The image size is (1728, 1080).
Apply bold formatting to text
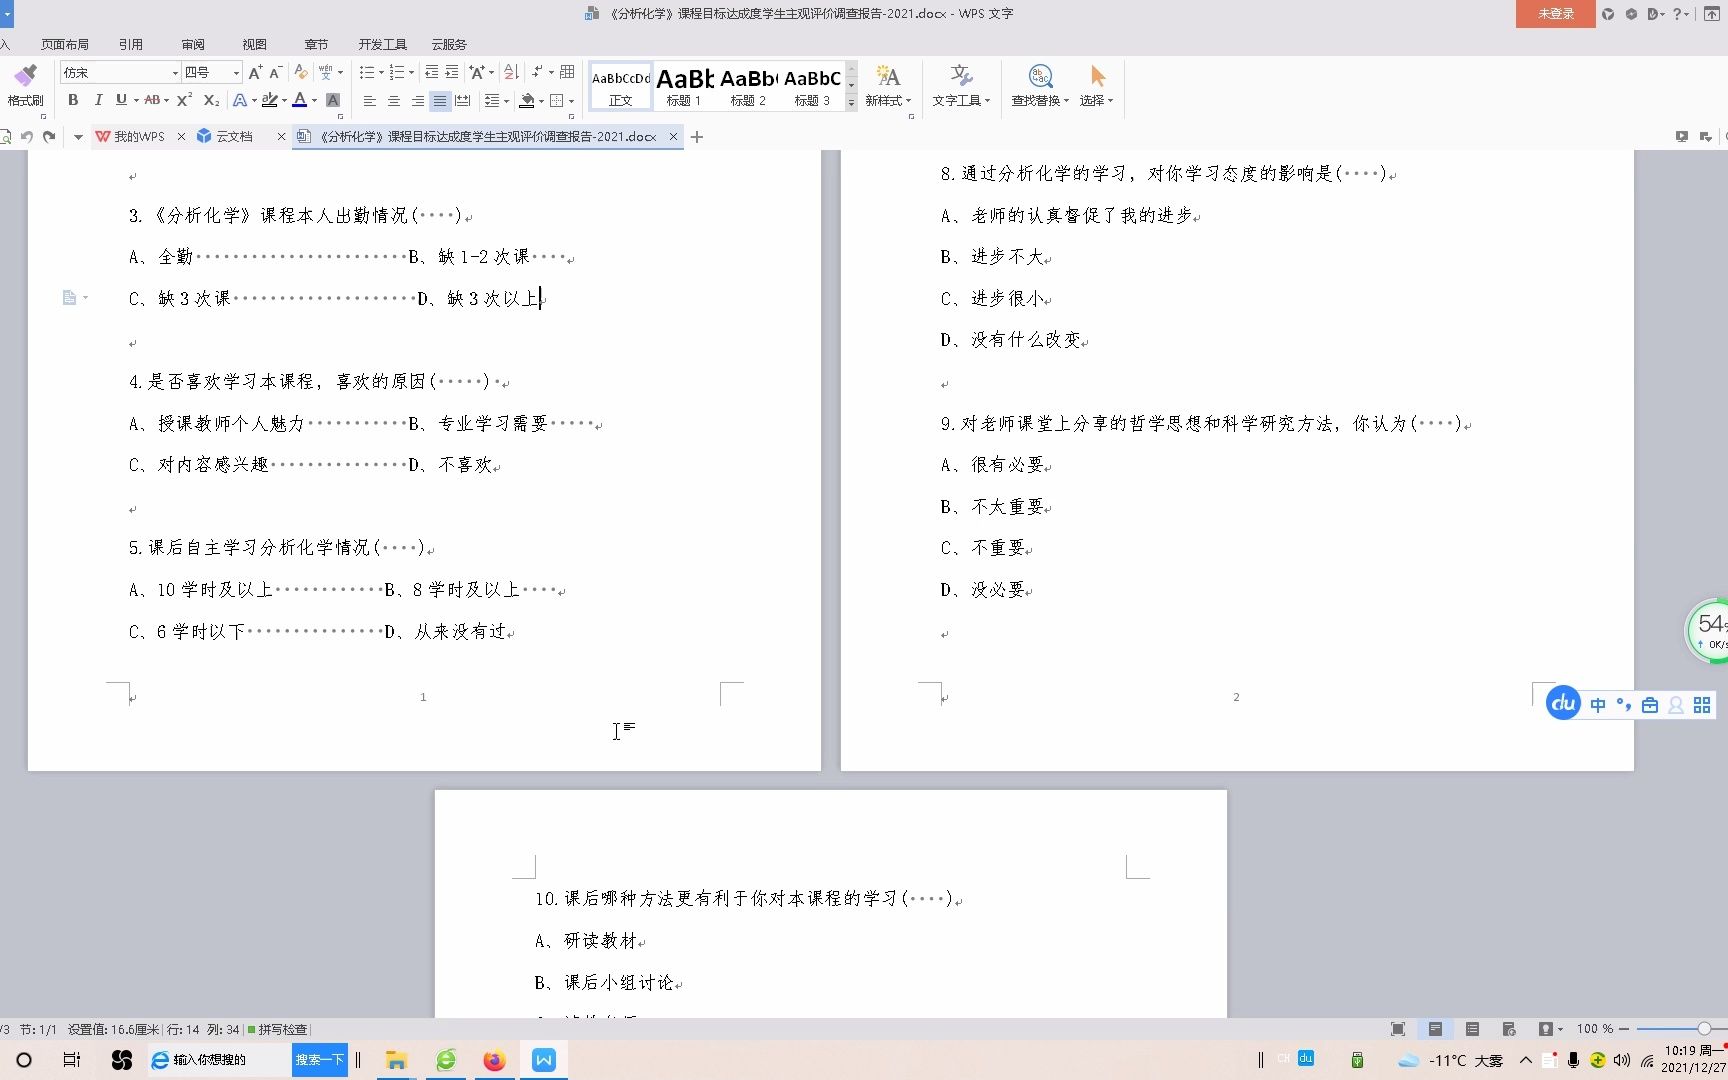coord(72,100)
